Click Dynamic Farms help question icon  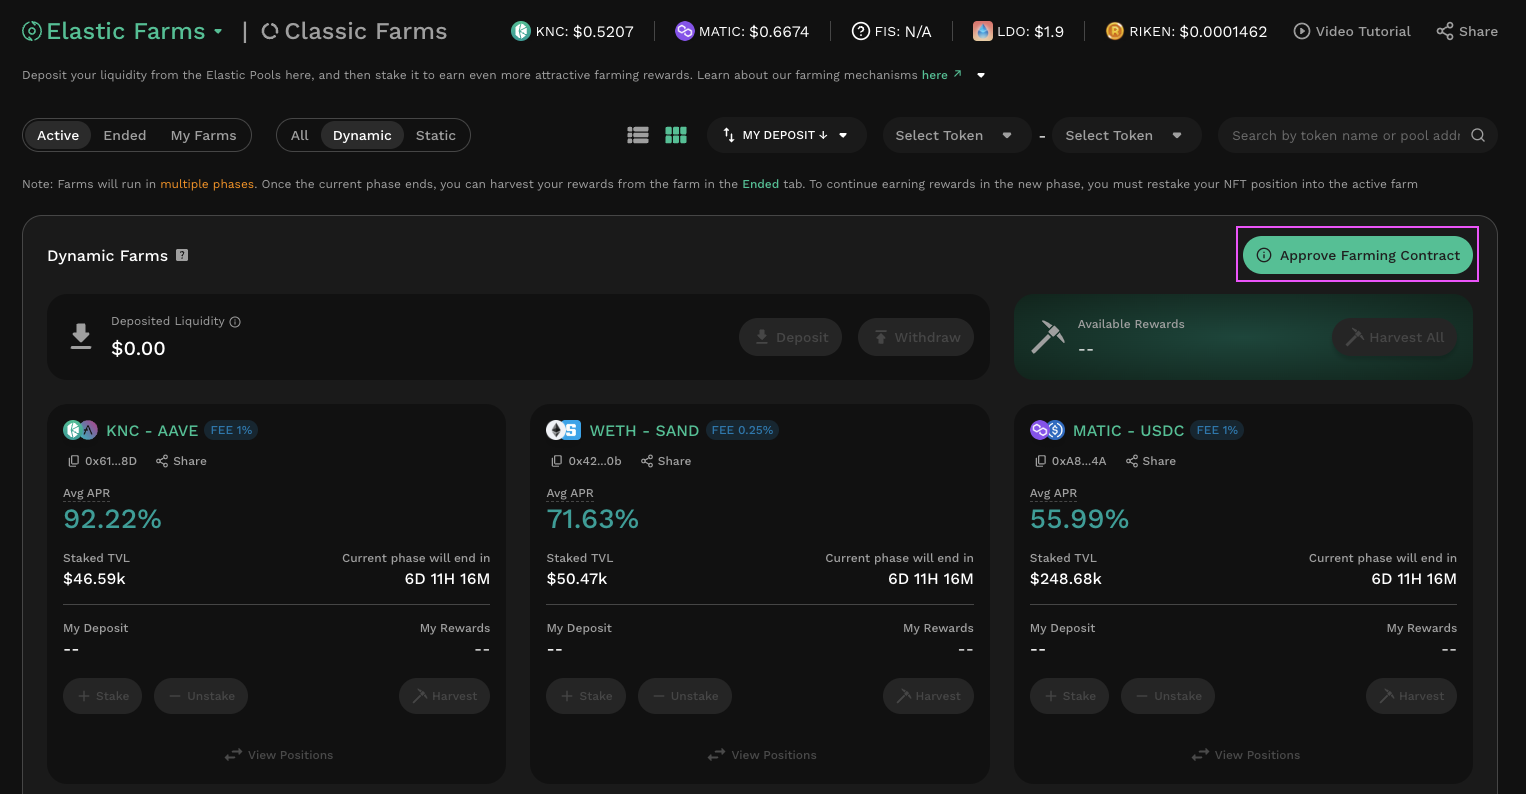[182, 255]
